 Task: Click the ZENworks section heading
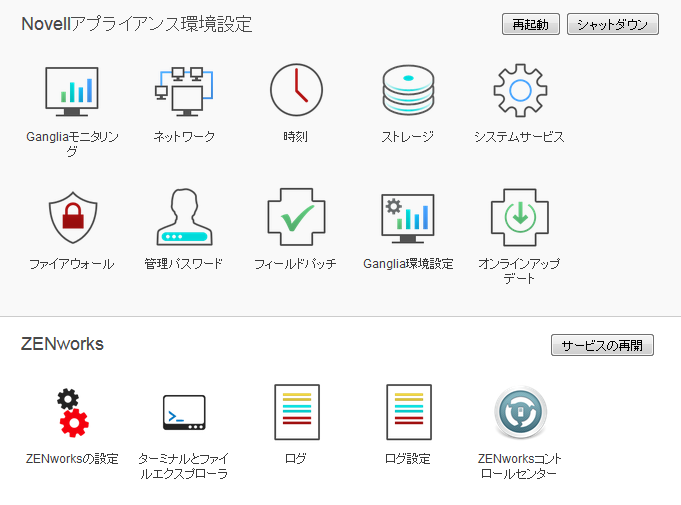click(x=62, y=344)
